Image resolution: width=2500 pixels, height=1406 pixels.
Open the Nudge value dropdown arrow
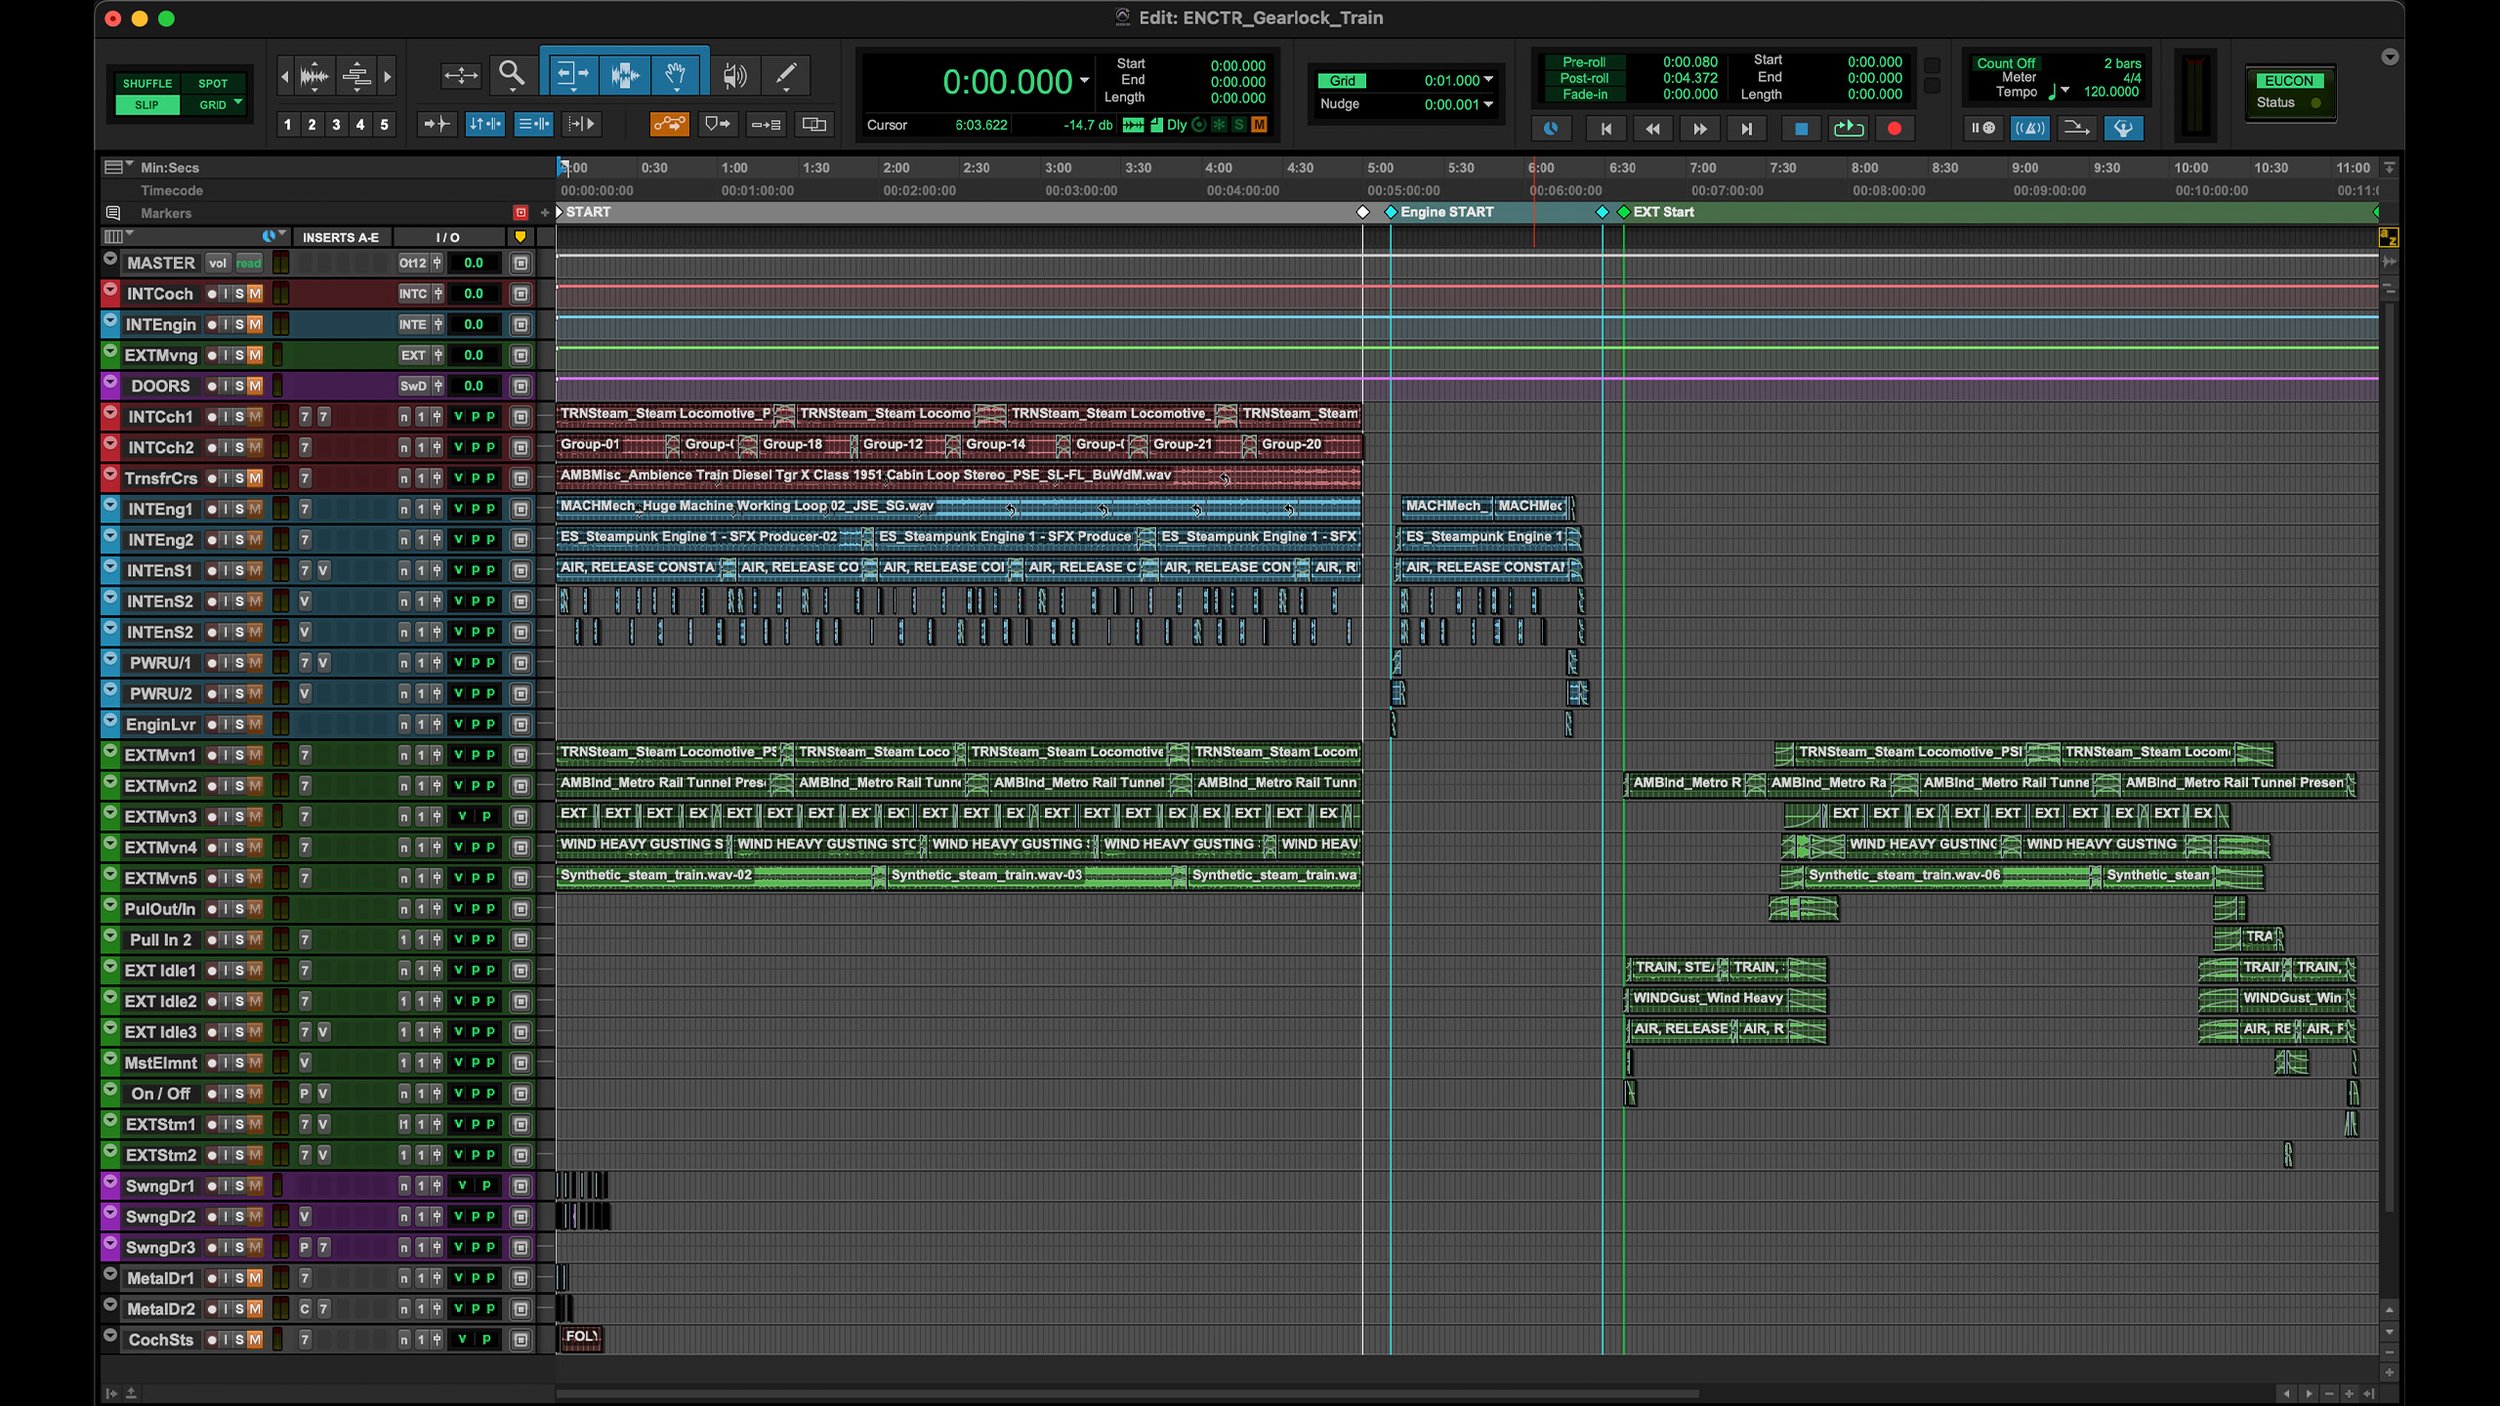[x=1488, y=104]
